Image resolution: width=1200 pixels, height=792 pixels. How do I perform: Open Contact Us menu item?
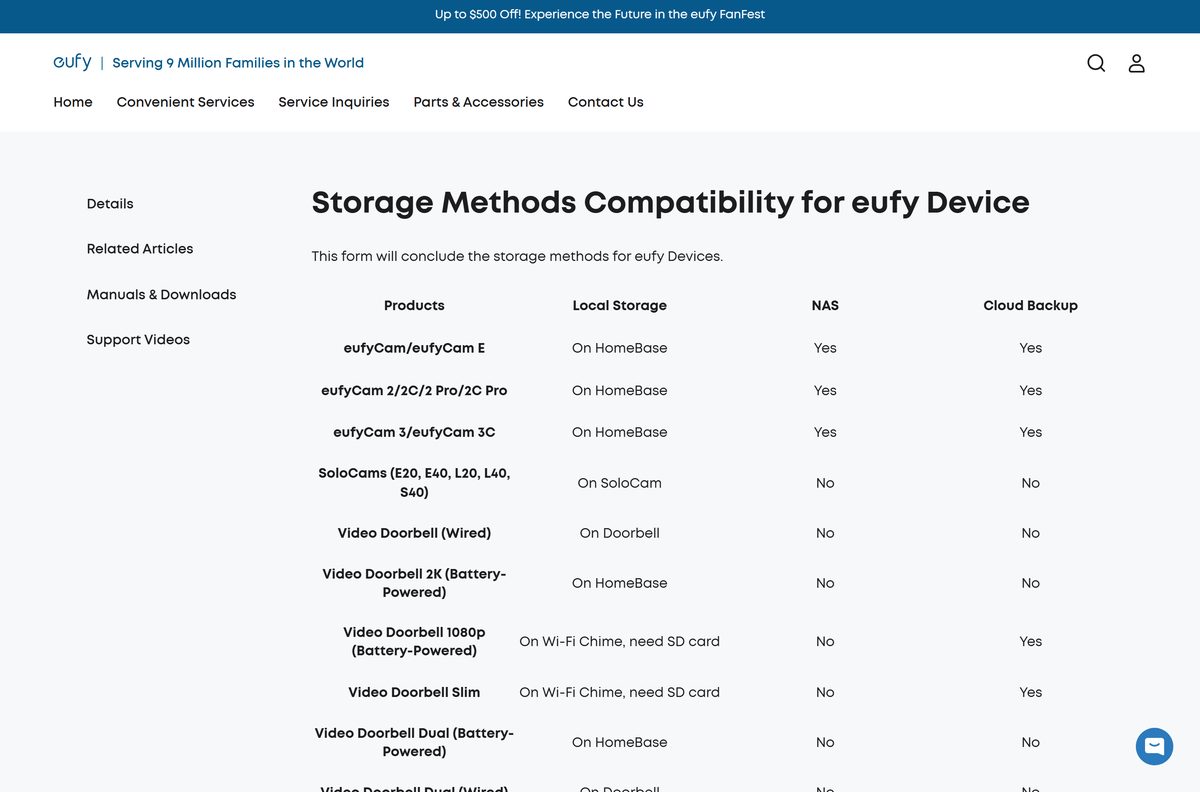point(606,102)
